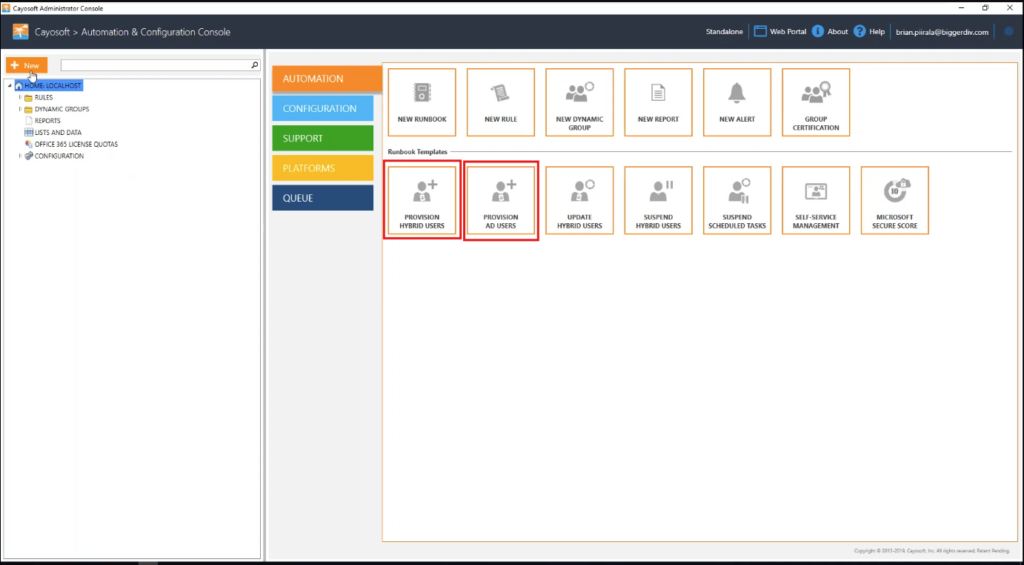Click the tree search input field
The width and height of the screenshot is (1024, 565).
point(156,65)
